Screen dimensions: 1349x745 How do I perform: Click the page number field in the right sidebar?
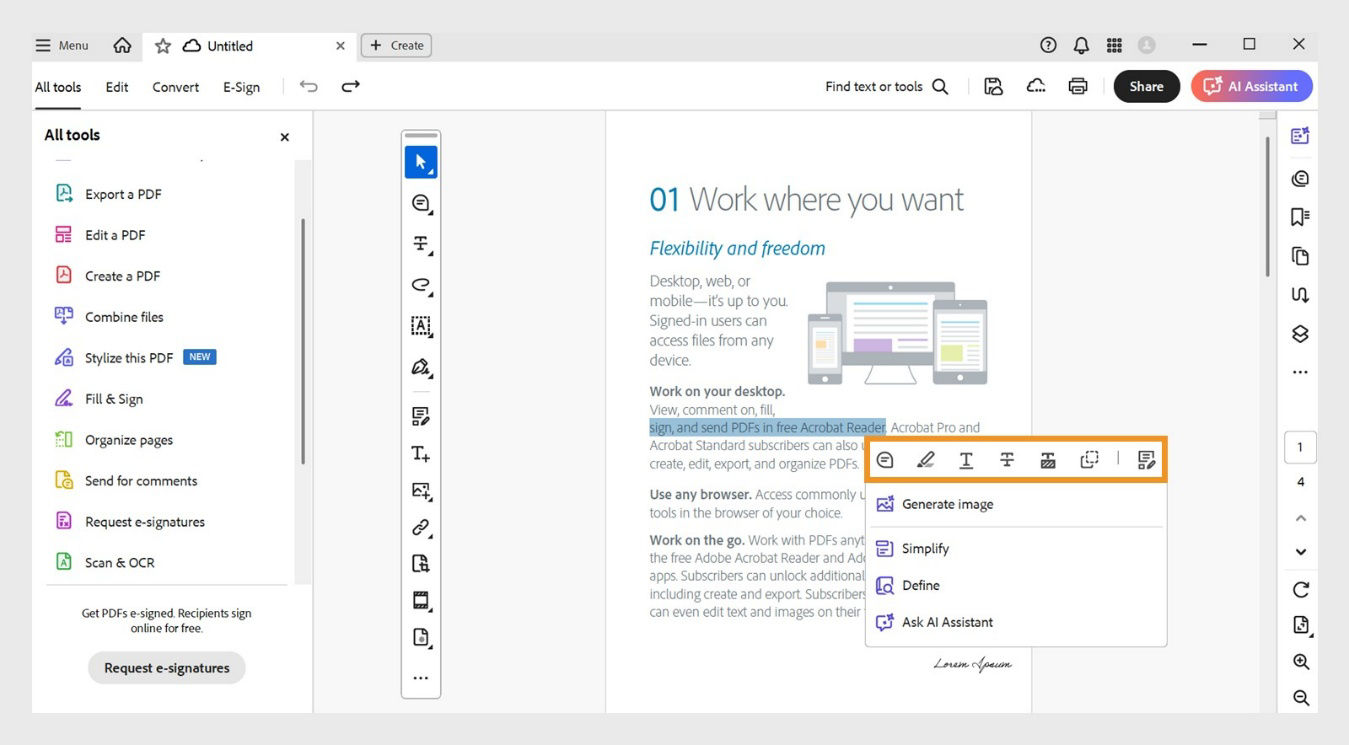[1300, 446]
